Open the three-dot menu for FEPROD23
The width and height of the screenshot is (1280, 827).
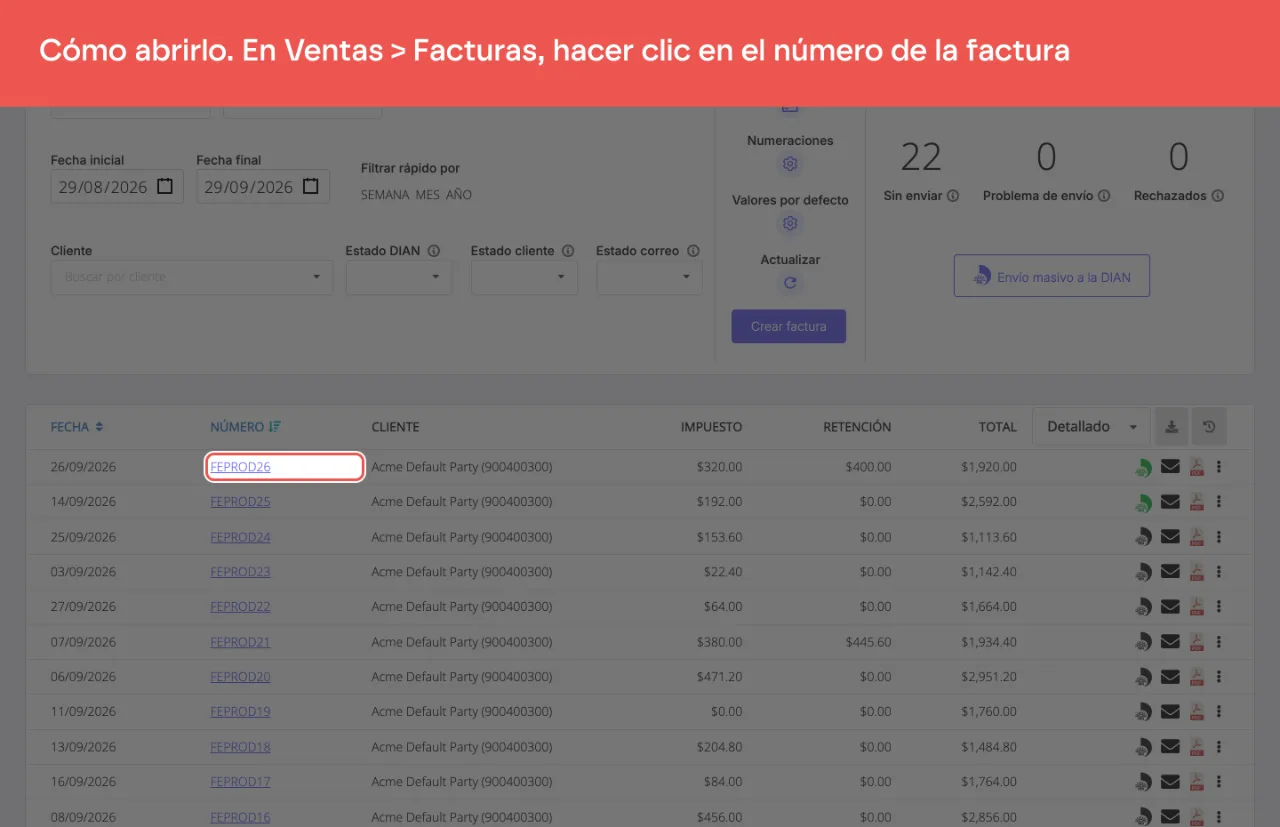[x=1219, y=572]
